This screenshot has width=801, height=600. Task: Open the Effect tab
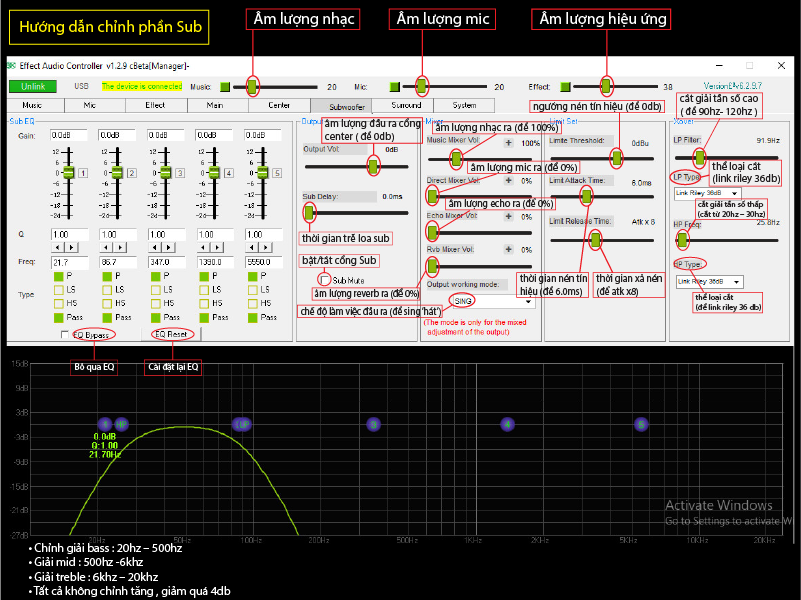coord(155,105)
